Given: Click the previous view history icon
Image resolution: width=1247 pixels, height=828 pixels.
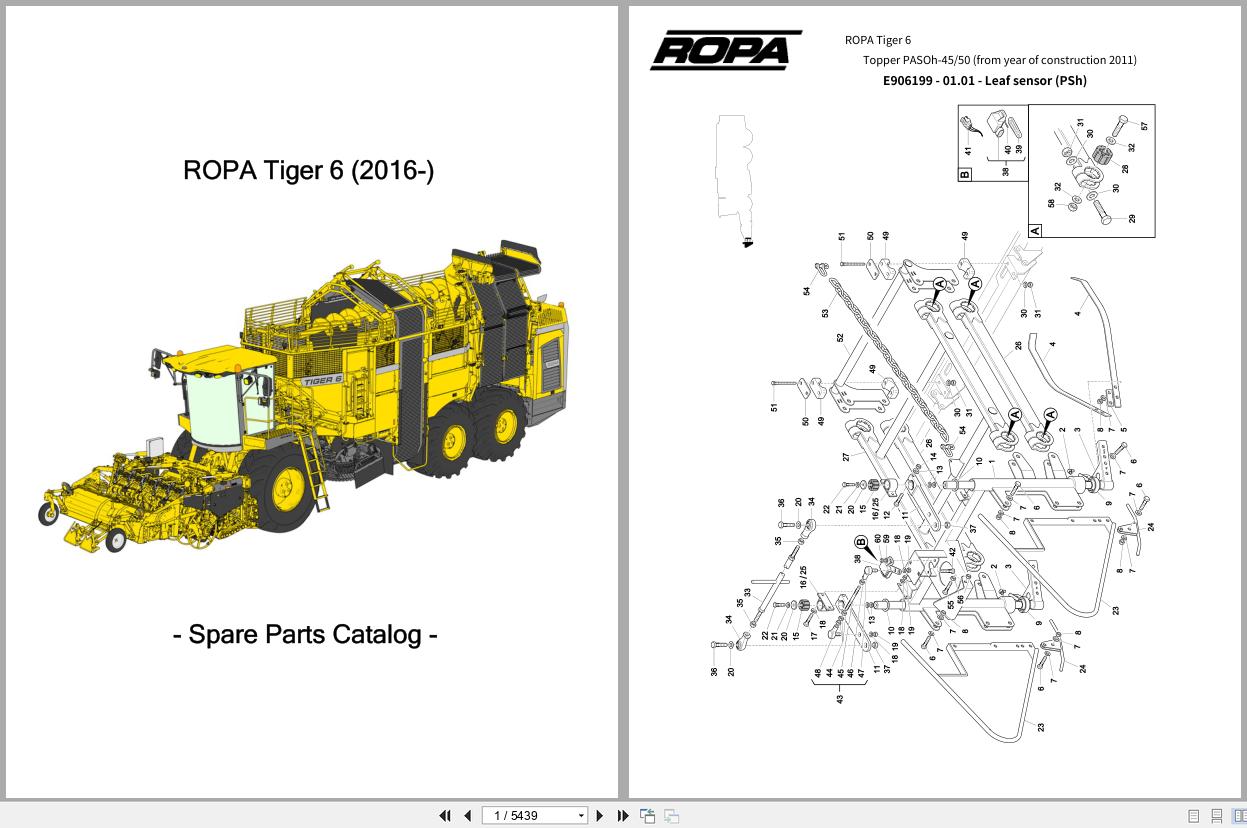Looking at the screenshot, I should point(648,816).
